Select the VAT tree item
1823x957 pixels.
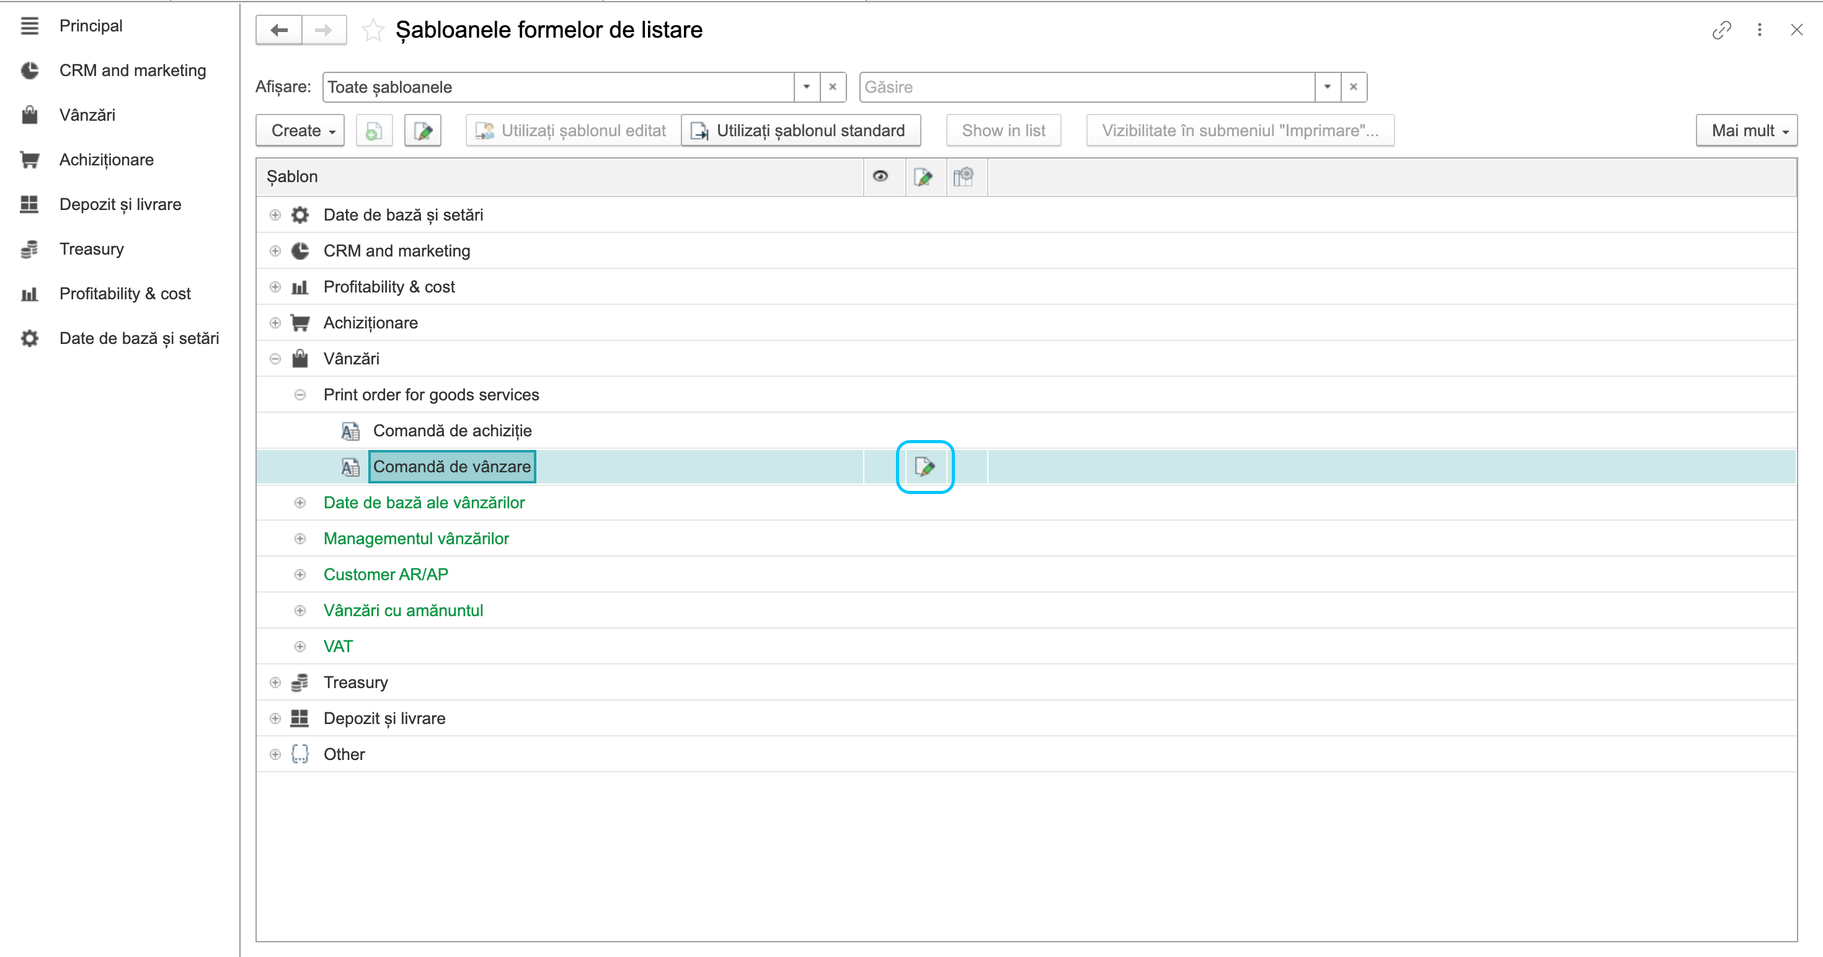(338, 647)
